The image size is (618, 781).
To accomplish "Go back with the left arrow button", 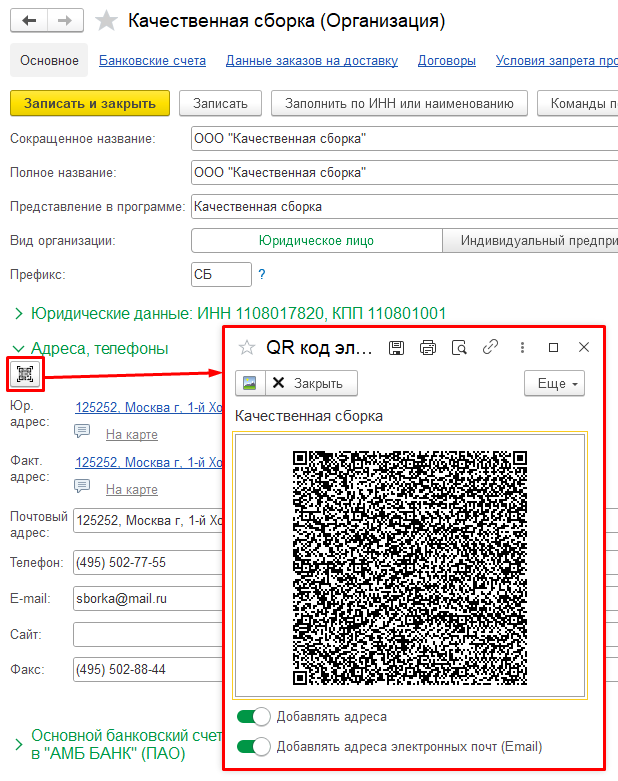I will [29, 21].
